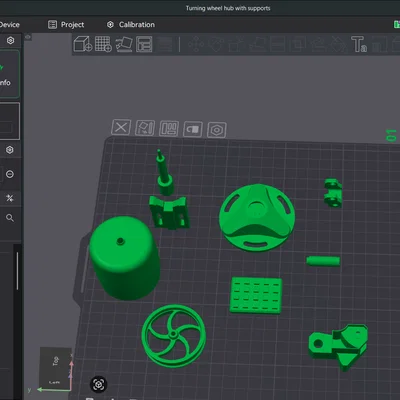Viewport: 400px width, 400px height.
Task: Open the Project tab
Action: tap(66, 25)
